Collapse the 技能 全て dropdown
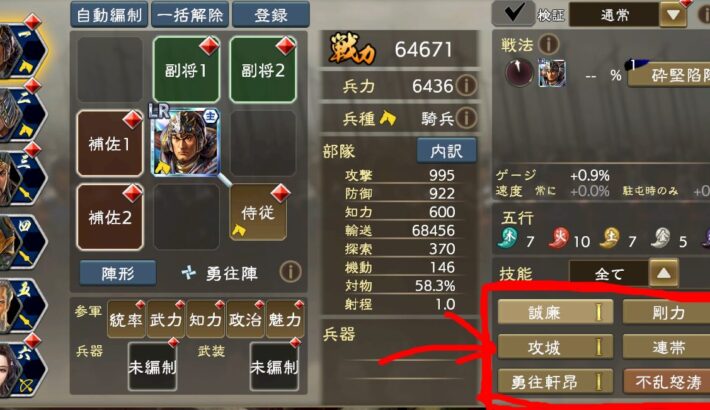The height and width of the screenshot is (410, 710). pos(663,273)
